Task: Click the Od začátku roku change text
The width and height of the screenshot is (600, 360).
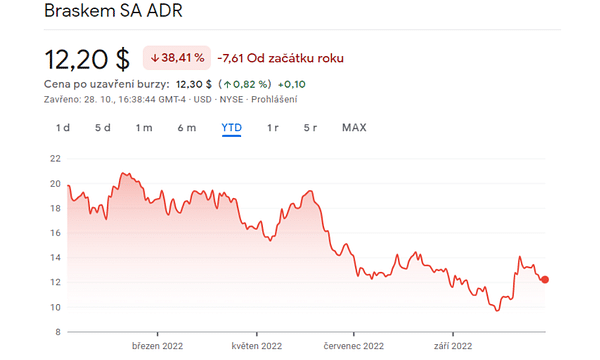Action: (x=295, y=58)
